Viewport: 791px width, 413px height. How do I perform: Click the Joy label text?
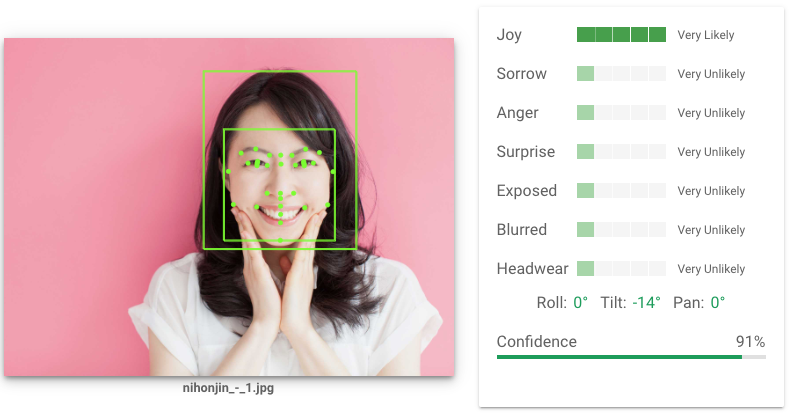(509, 35)
